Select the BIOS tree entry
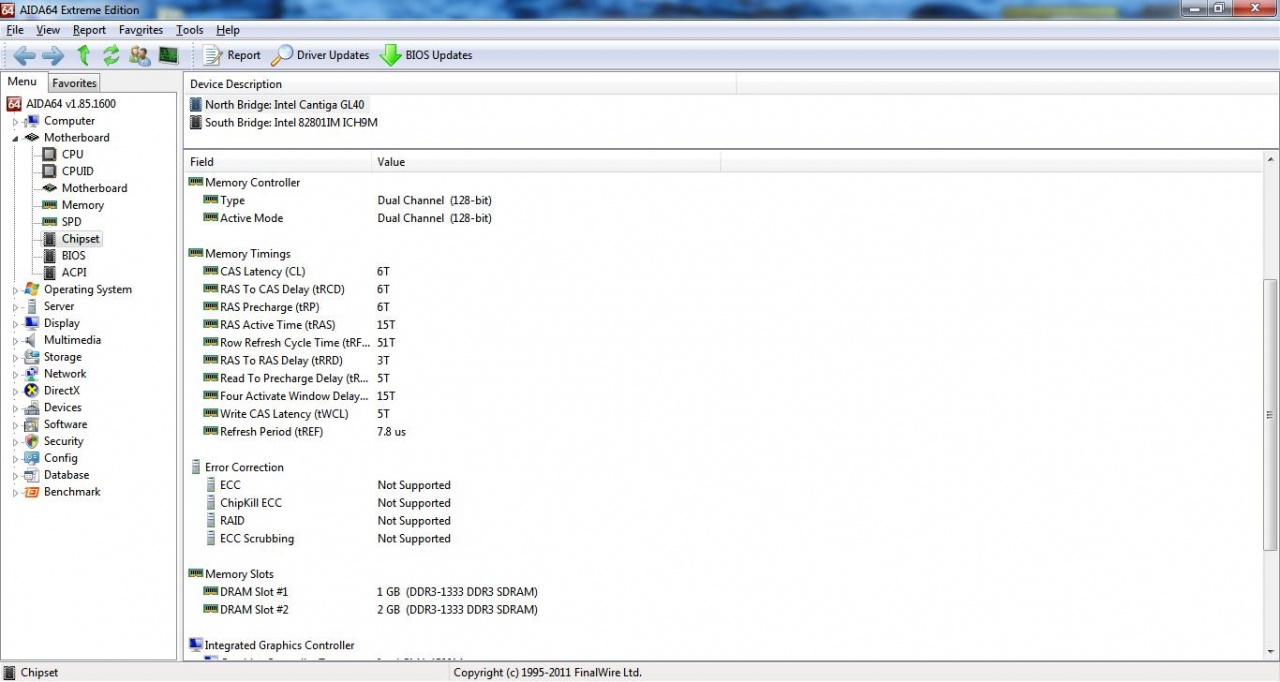Image resolution: width=1280 pixels, height=682 pixels. [74, 256]
